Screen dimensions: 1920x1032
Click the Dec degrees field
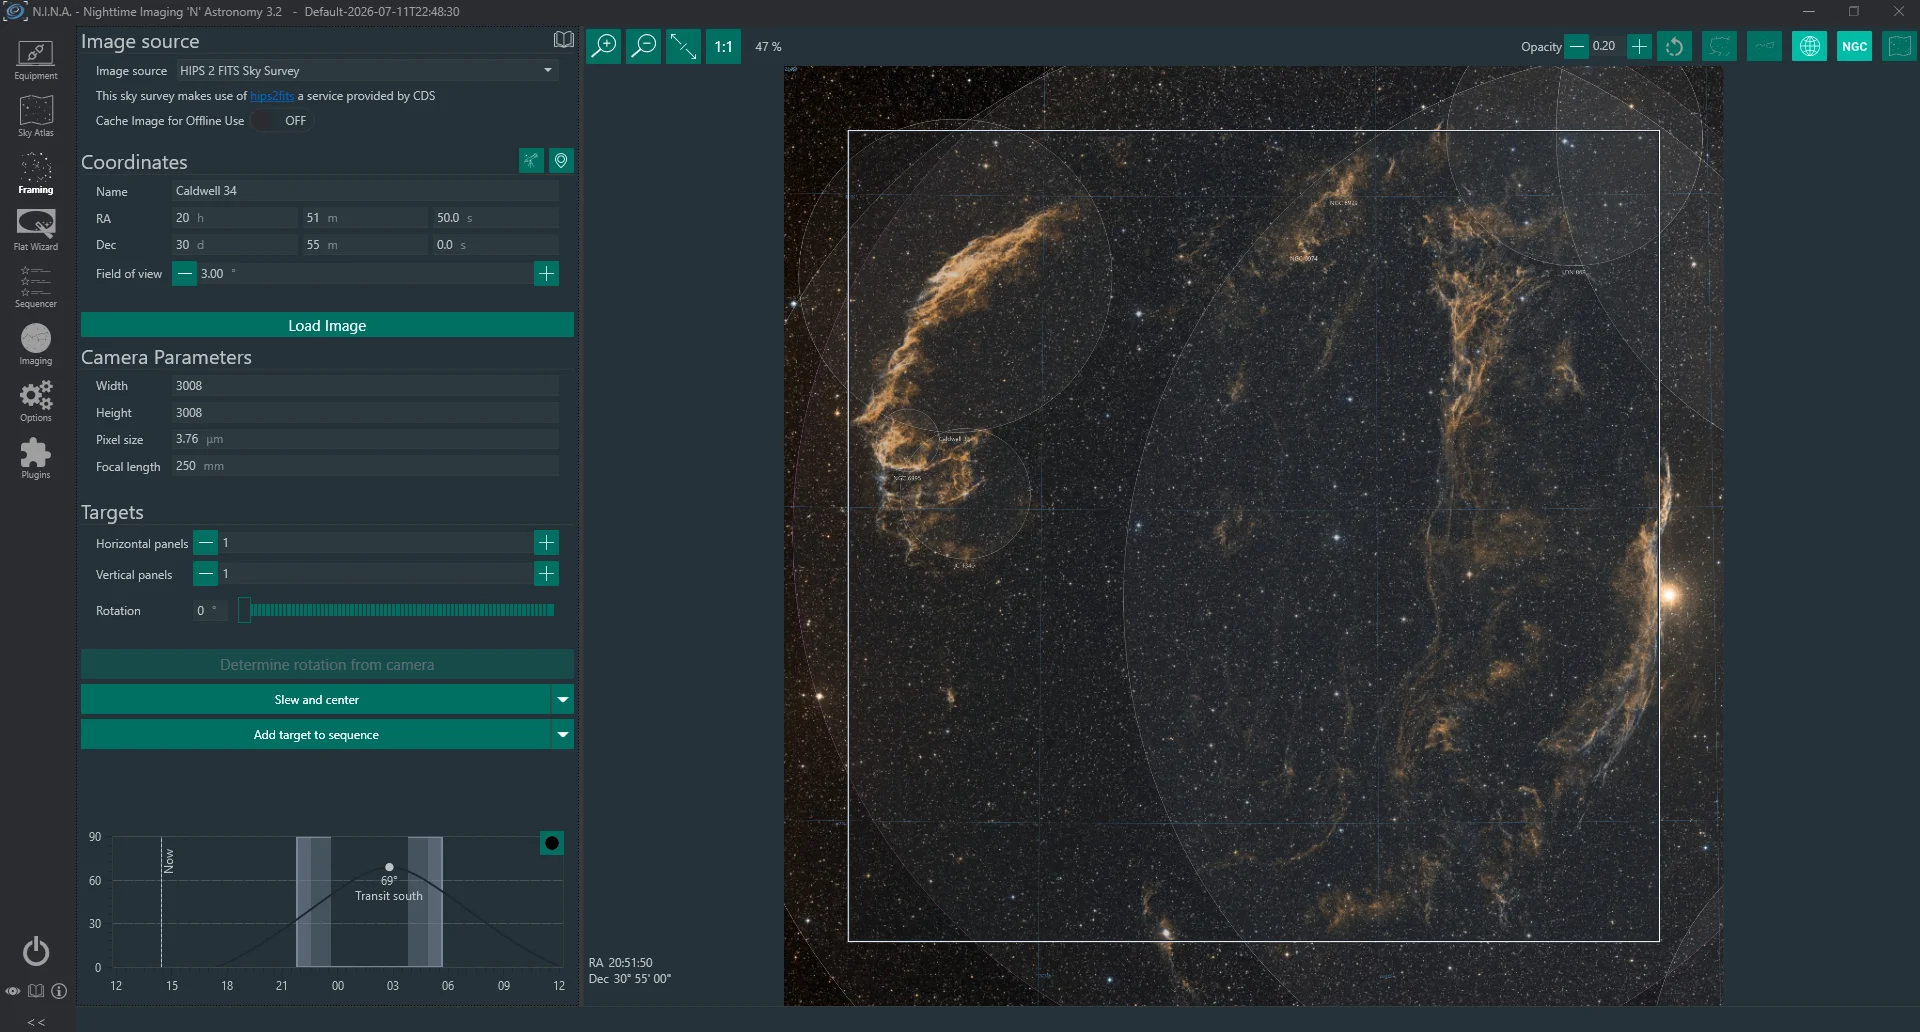pos(235,245)
